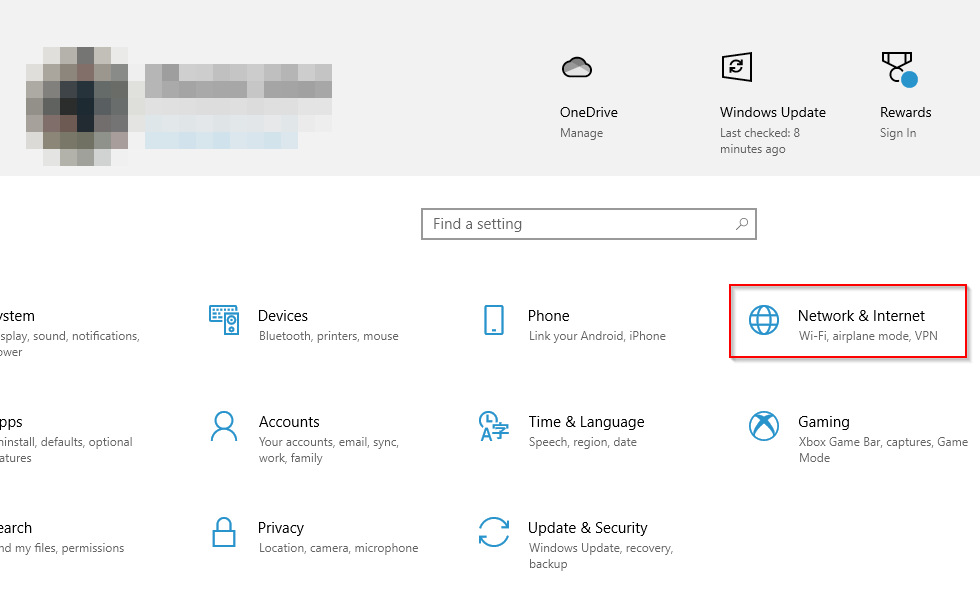Click the Update & Security arrows icon

(x=494, y=532)
